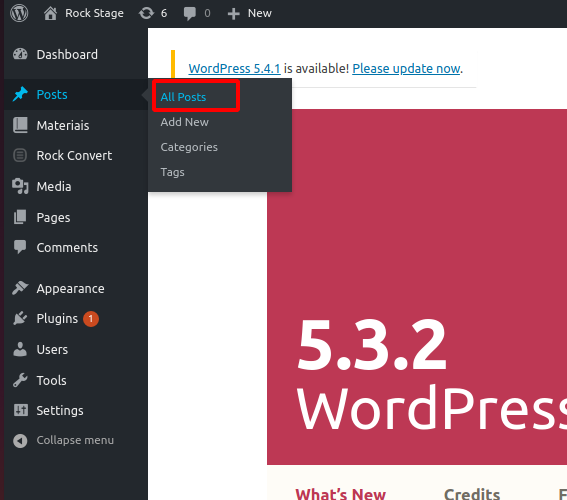Click the Media library icon
The image size is (567, 500).
click(x=20, y=186)
